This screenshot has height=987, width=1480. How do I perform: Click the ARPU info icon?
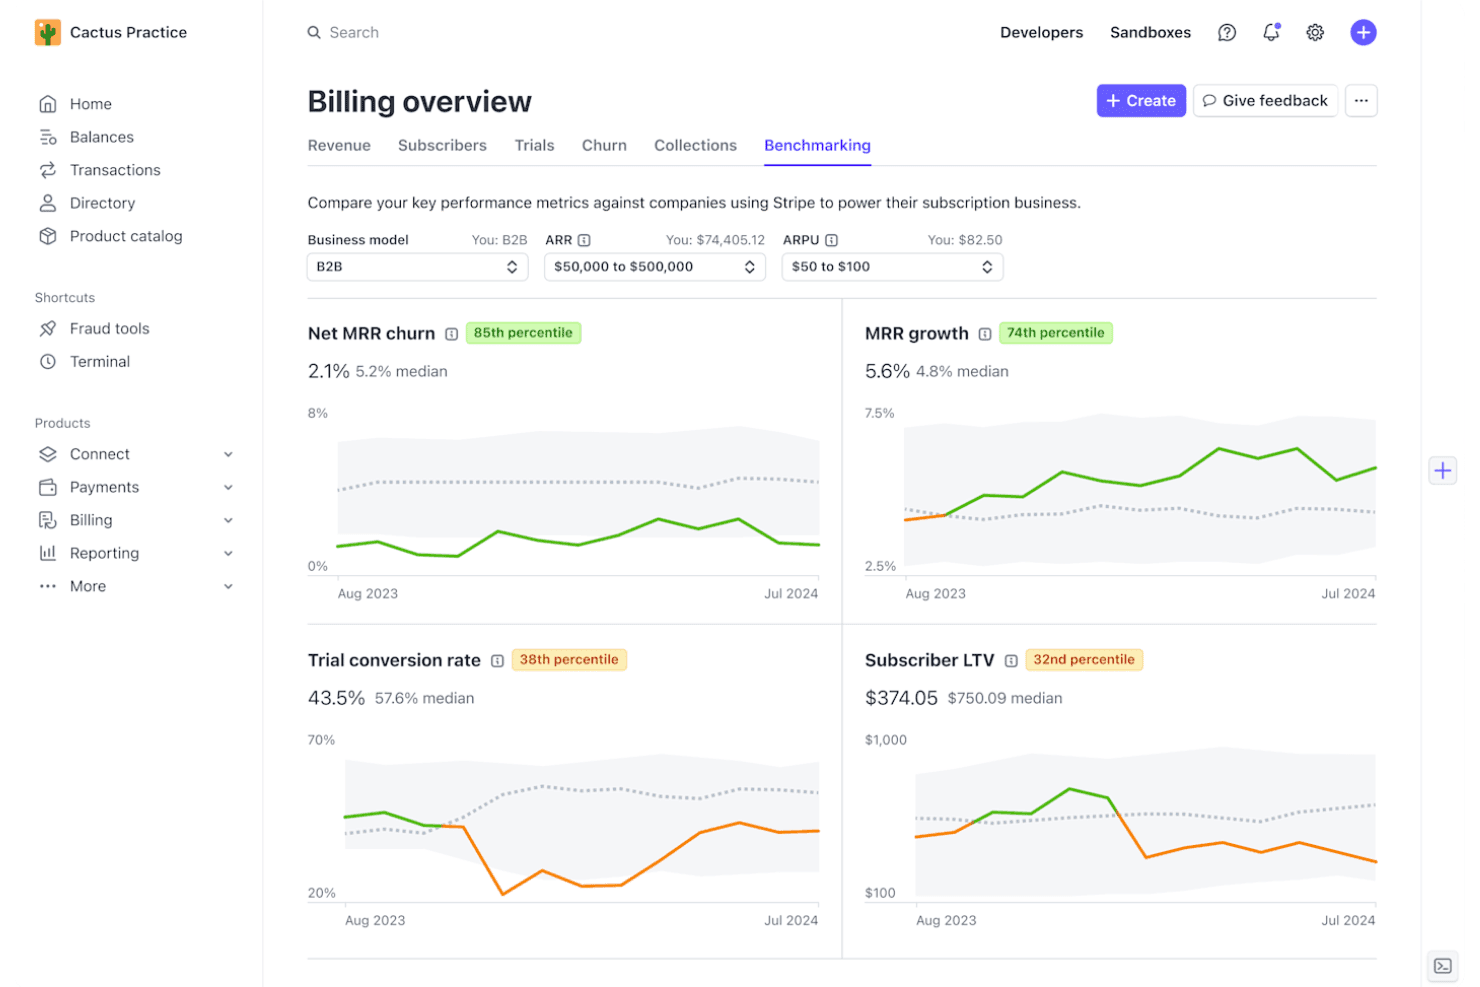point(831,240)
